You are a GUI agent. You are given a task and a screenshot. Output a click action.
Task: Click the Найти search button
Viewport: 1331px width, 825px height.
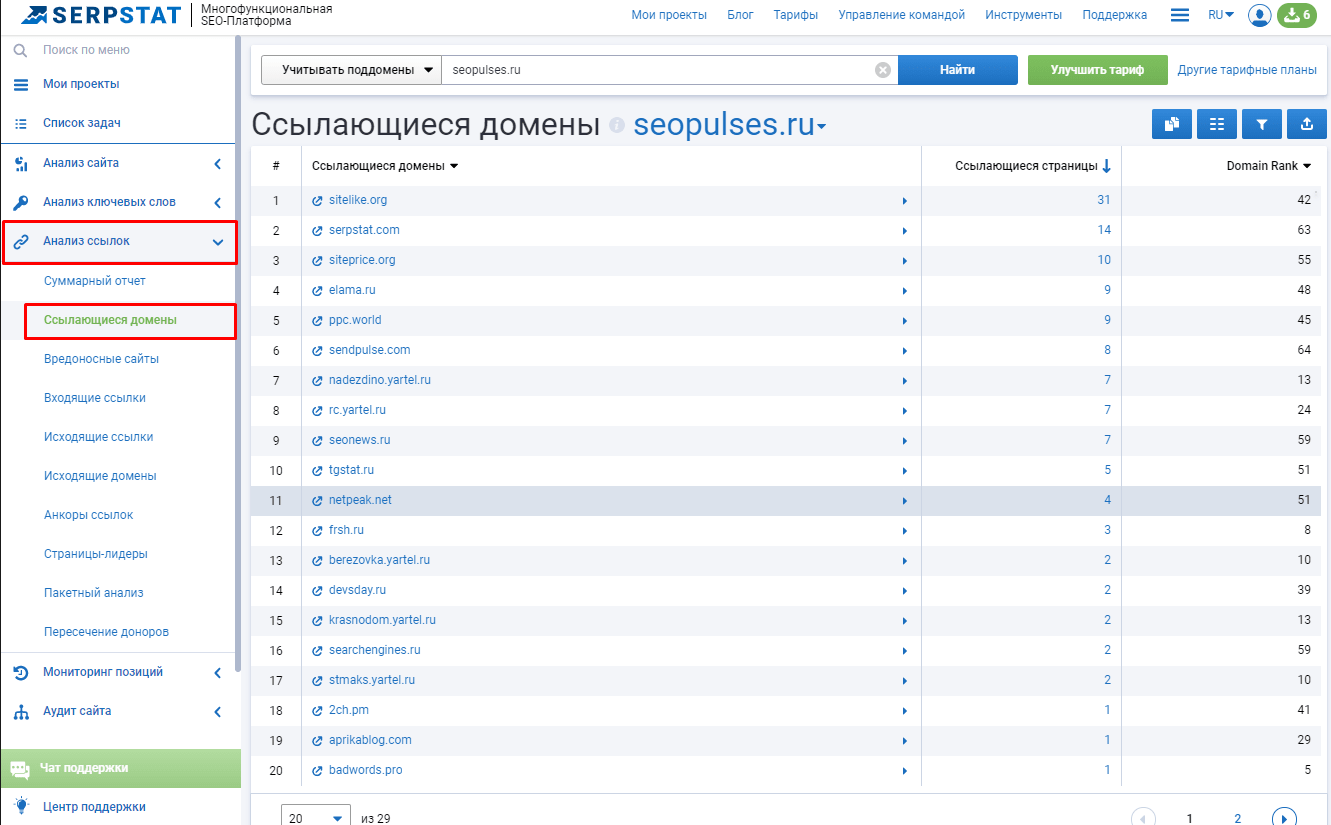coord(957,70)
